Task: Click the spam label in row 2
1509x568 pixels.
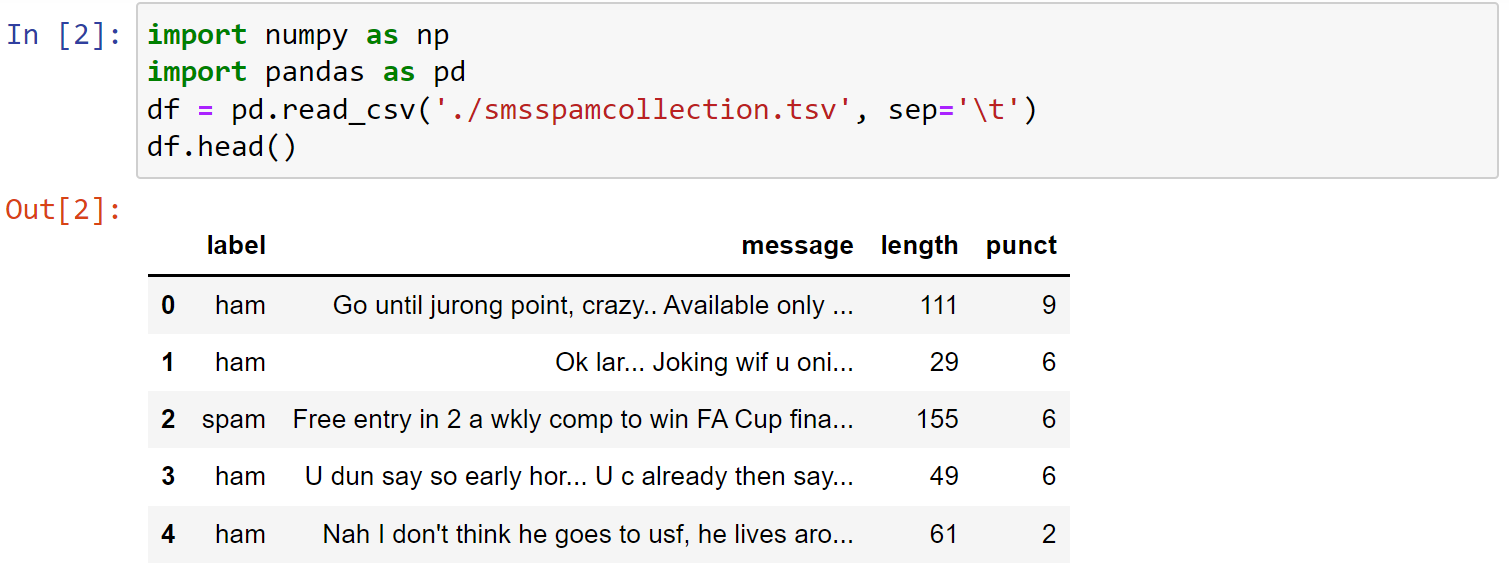Action: point(233,419)
